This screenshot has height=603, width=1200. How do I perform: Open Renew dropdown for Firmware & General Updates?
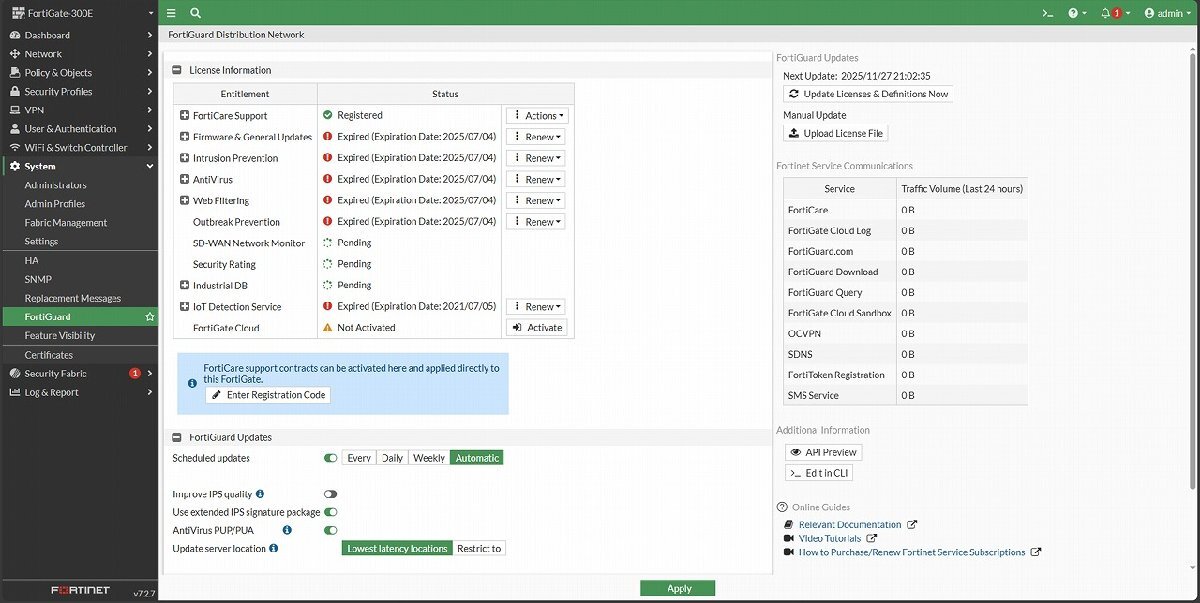[x=537, y=137]
